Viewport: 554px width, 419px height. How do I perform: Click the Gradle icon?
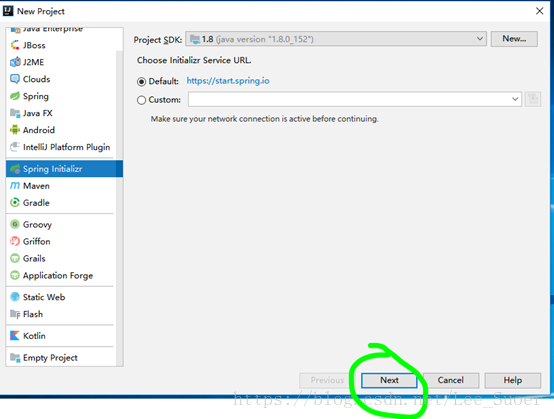(x=15, y=203)
